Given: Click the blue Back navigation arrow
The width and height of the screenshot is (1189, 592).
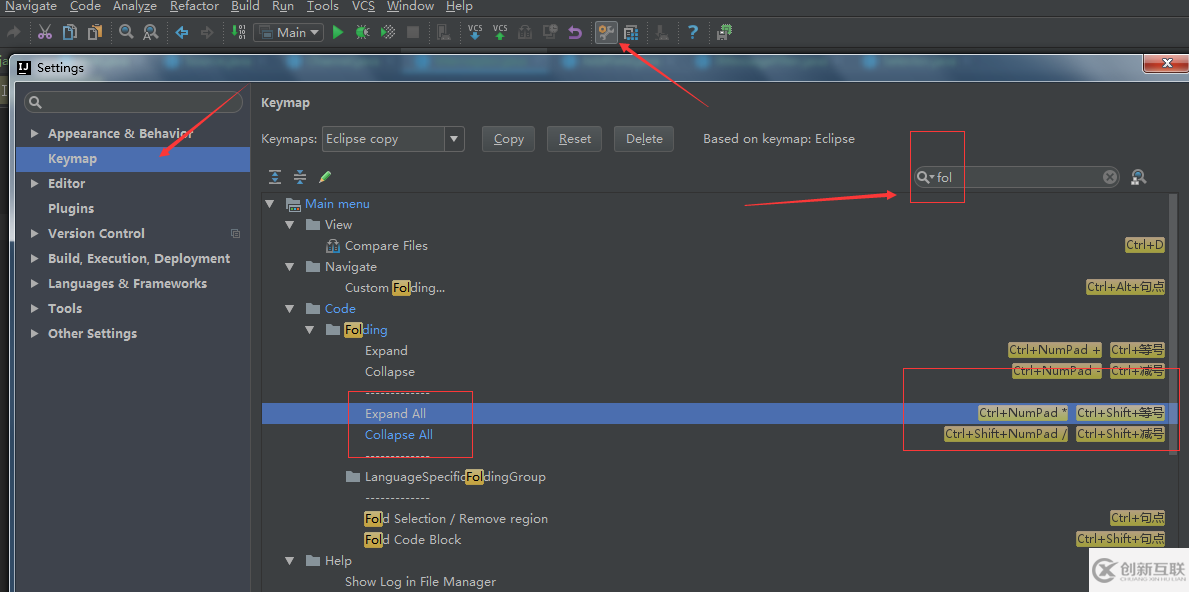Looking at the screenshot, I should click(182, 32).
